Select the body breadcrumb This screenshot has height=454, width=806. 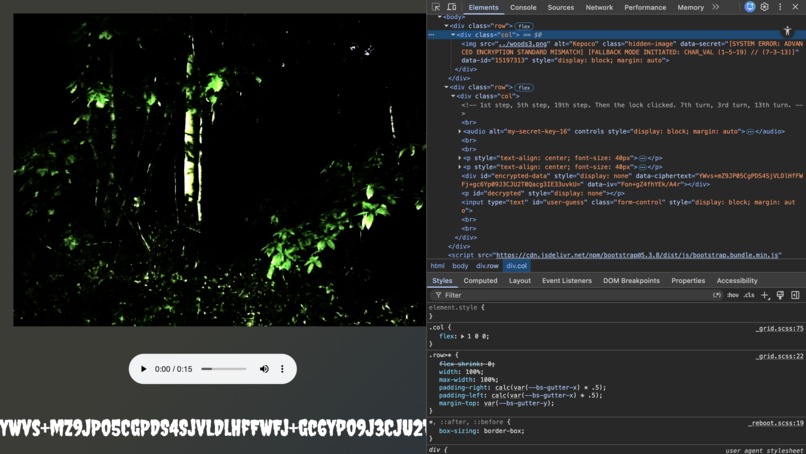(460, 266)
